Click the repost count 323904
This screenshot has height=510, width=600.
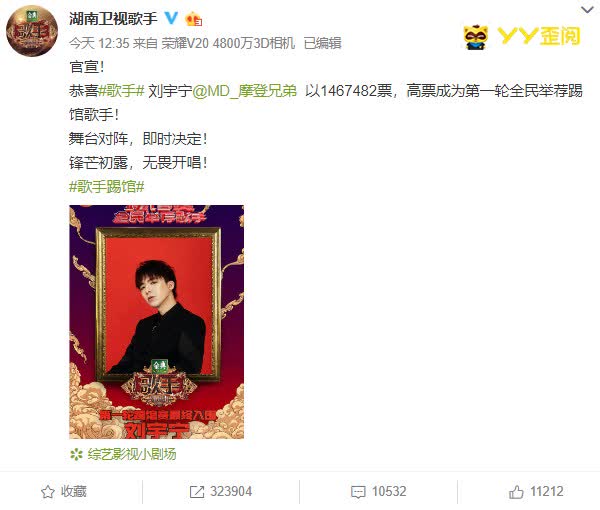231,492
